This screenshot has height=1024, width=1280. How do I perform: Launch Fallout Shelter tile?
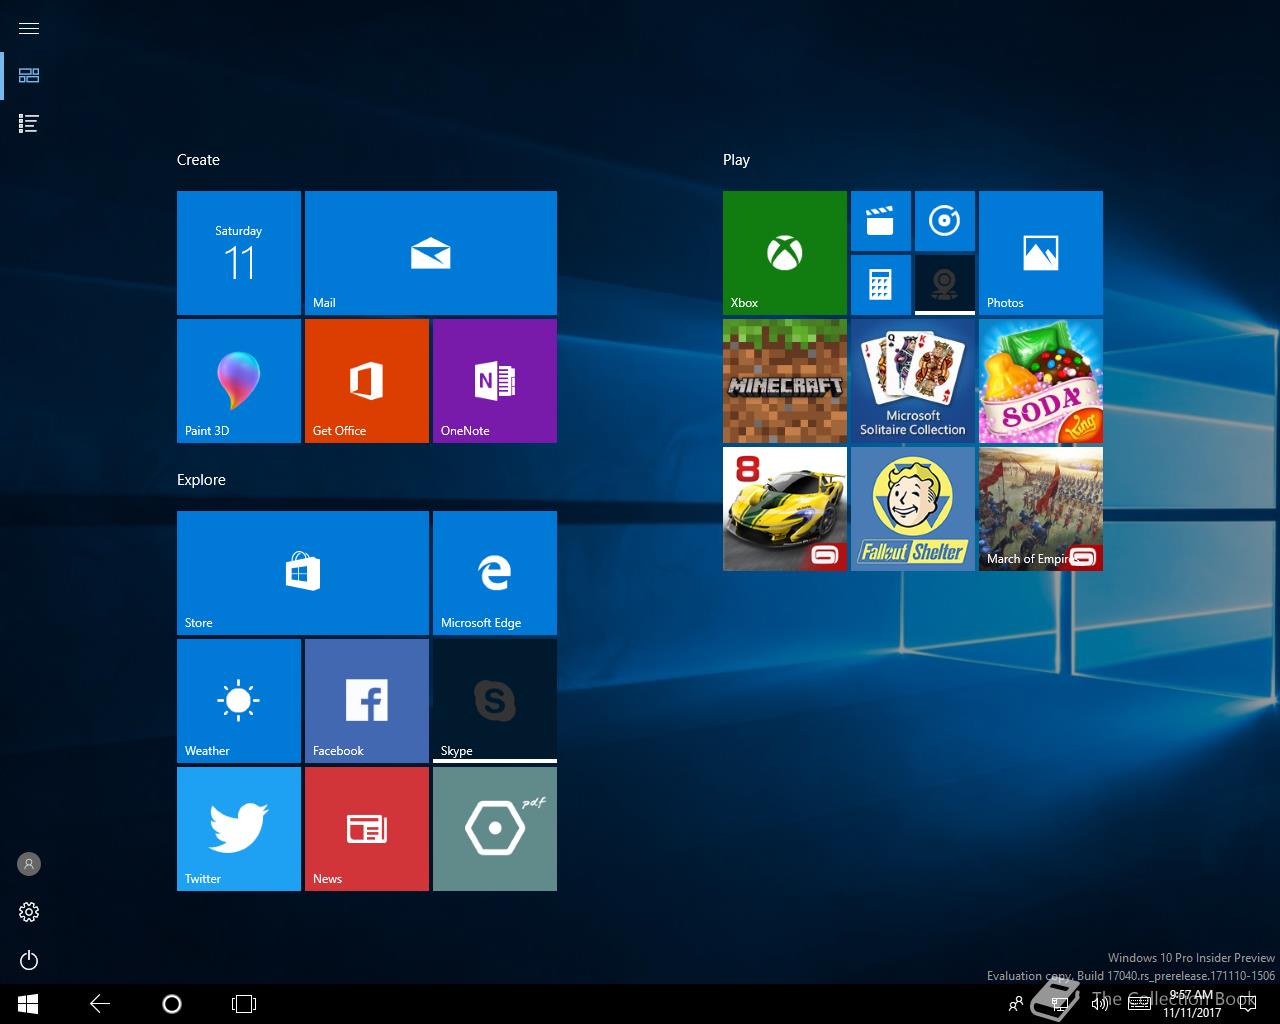tap(913, 509)
